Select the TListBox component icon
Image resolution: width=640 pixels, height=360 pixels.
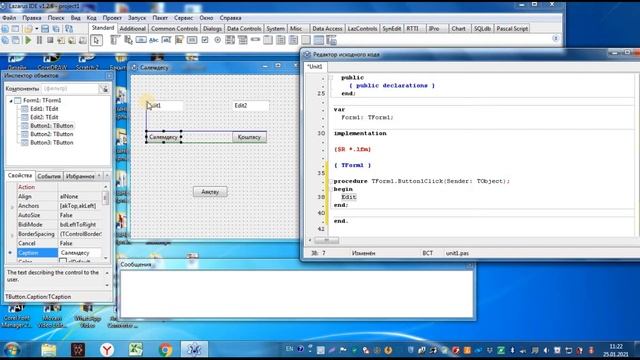coord(230,40)
